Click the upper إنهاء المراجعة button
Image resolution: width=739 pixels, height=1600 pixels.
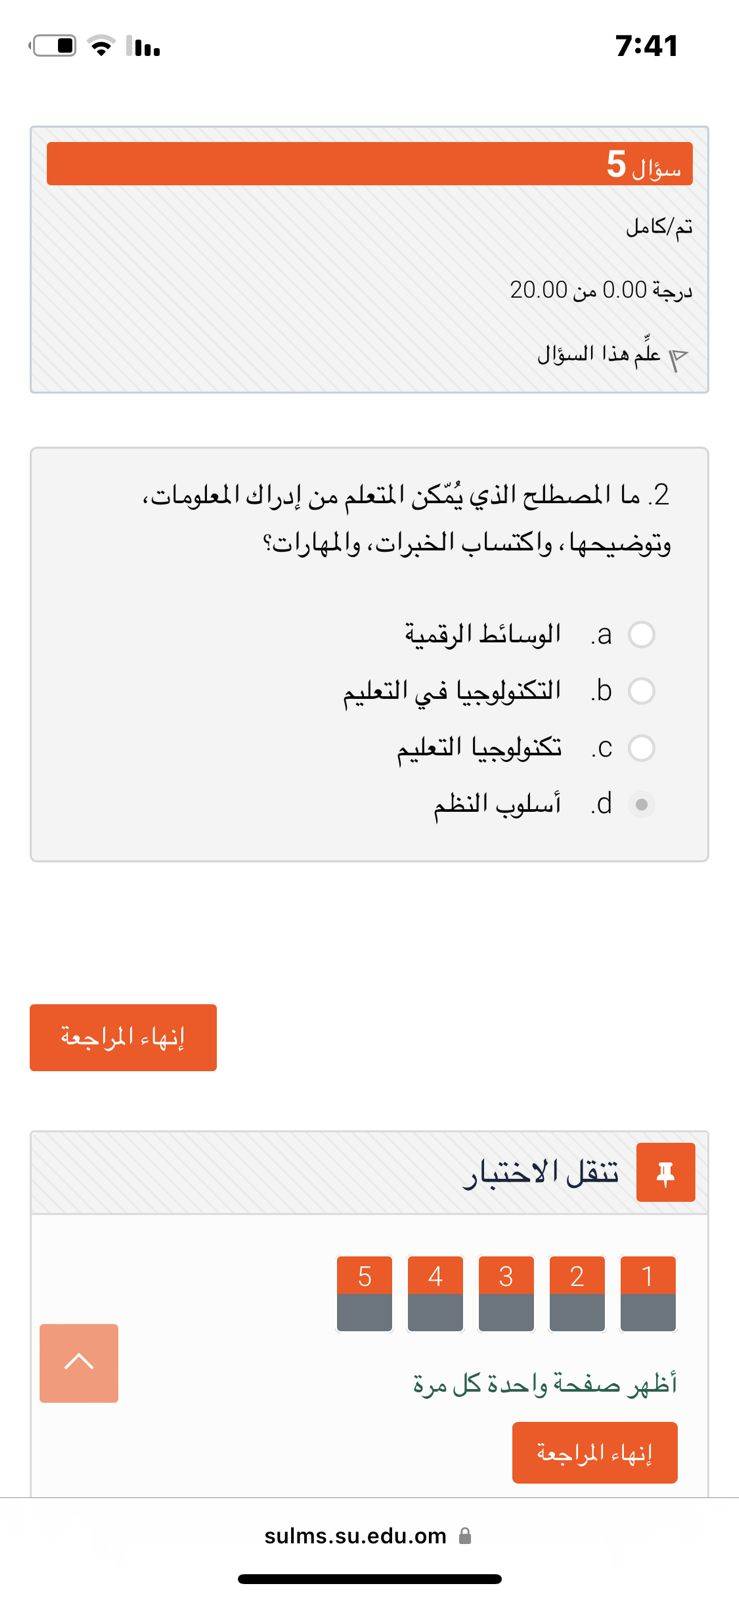[123, 1037]
